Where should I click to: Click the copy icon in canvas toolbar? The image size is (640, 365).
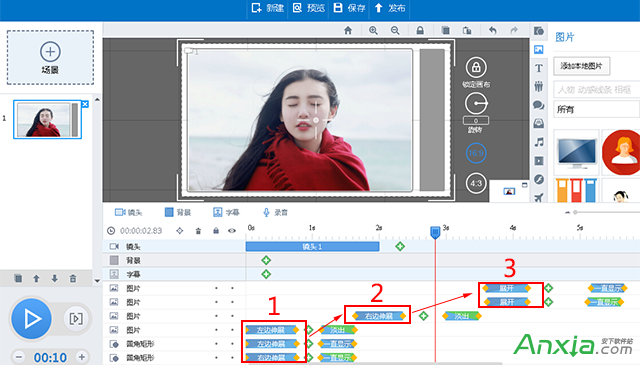(x=445, y=30)
